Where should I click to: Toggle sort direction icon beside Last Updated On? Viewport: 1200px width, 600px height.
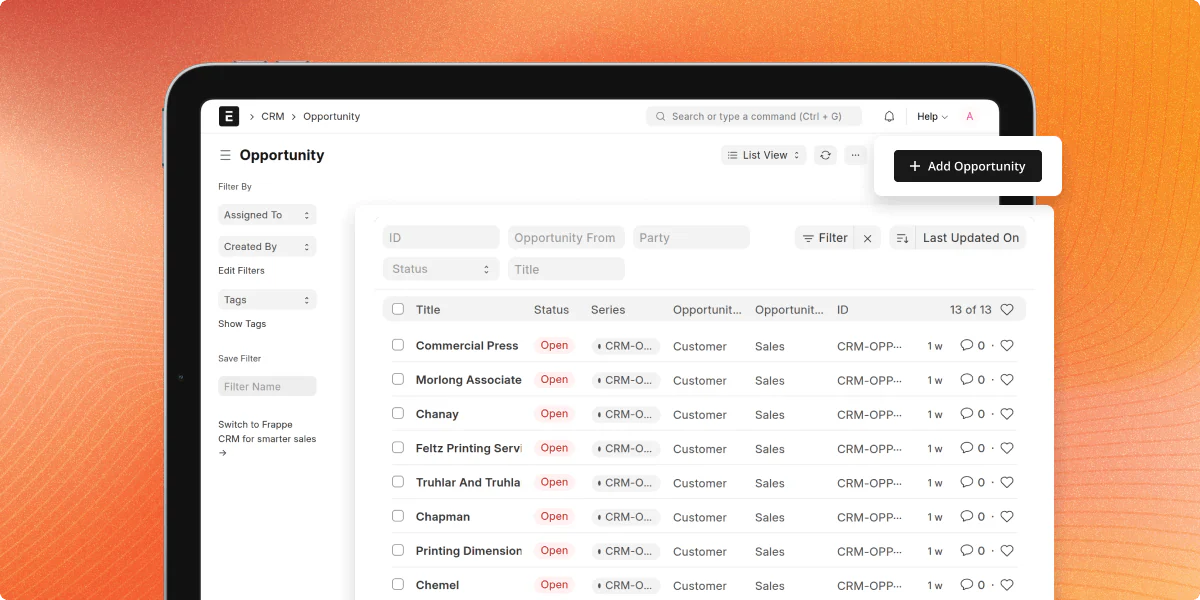click(902, 238)
